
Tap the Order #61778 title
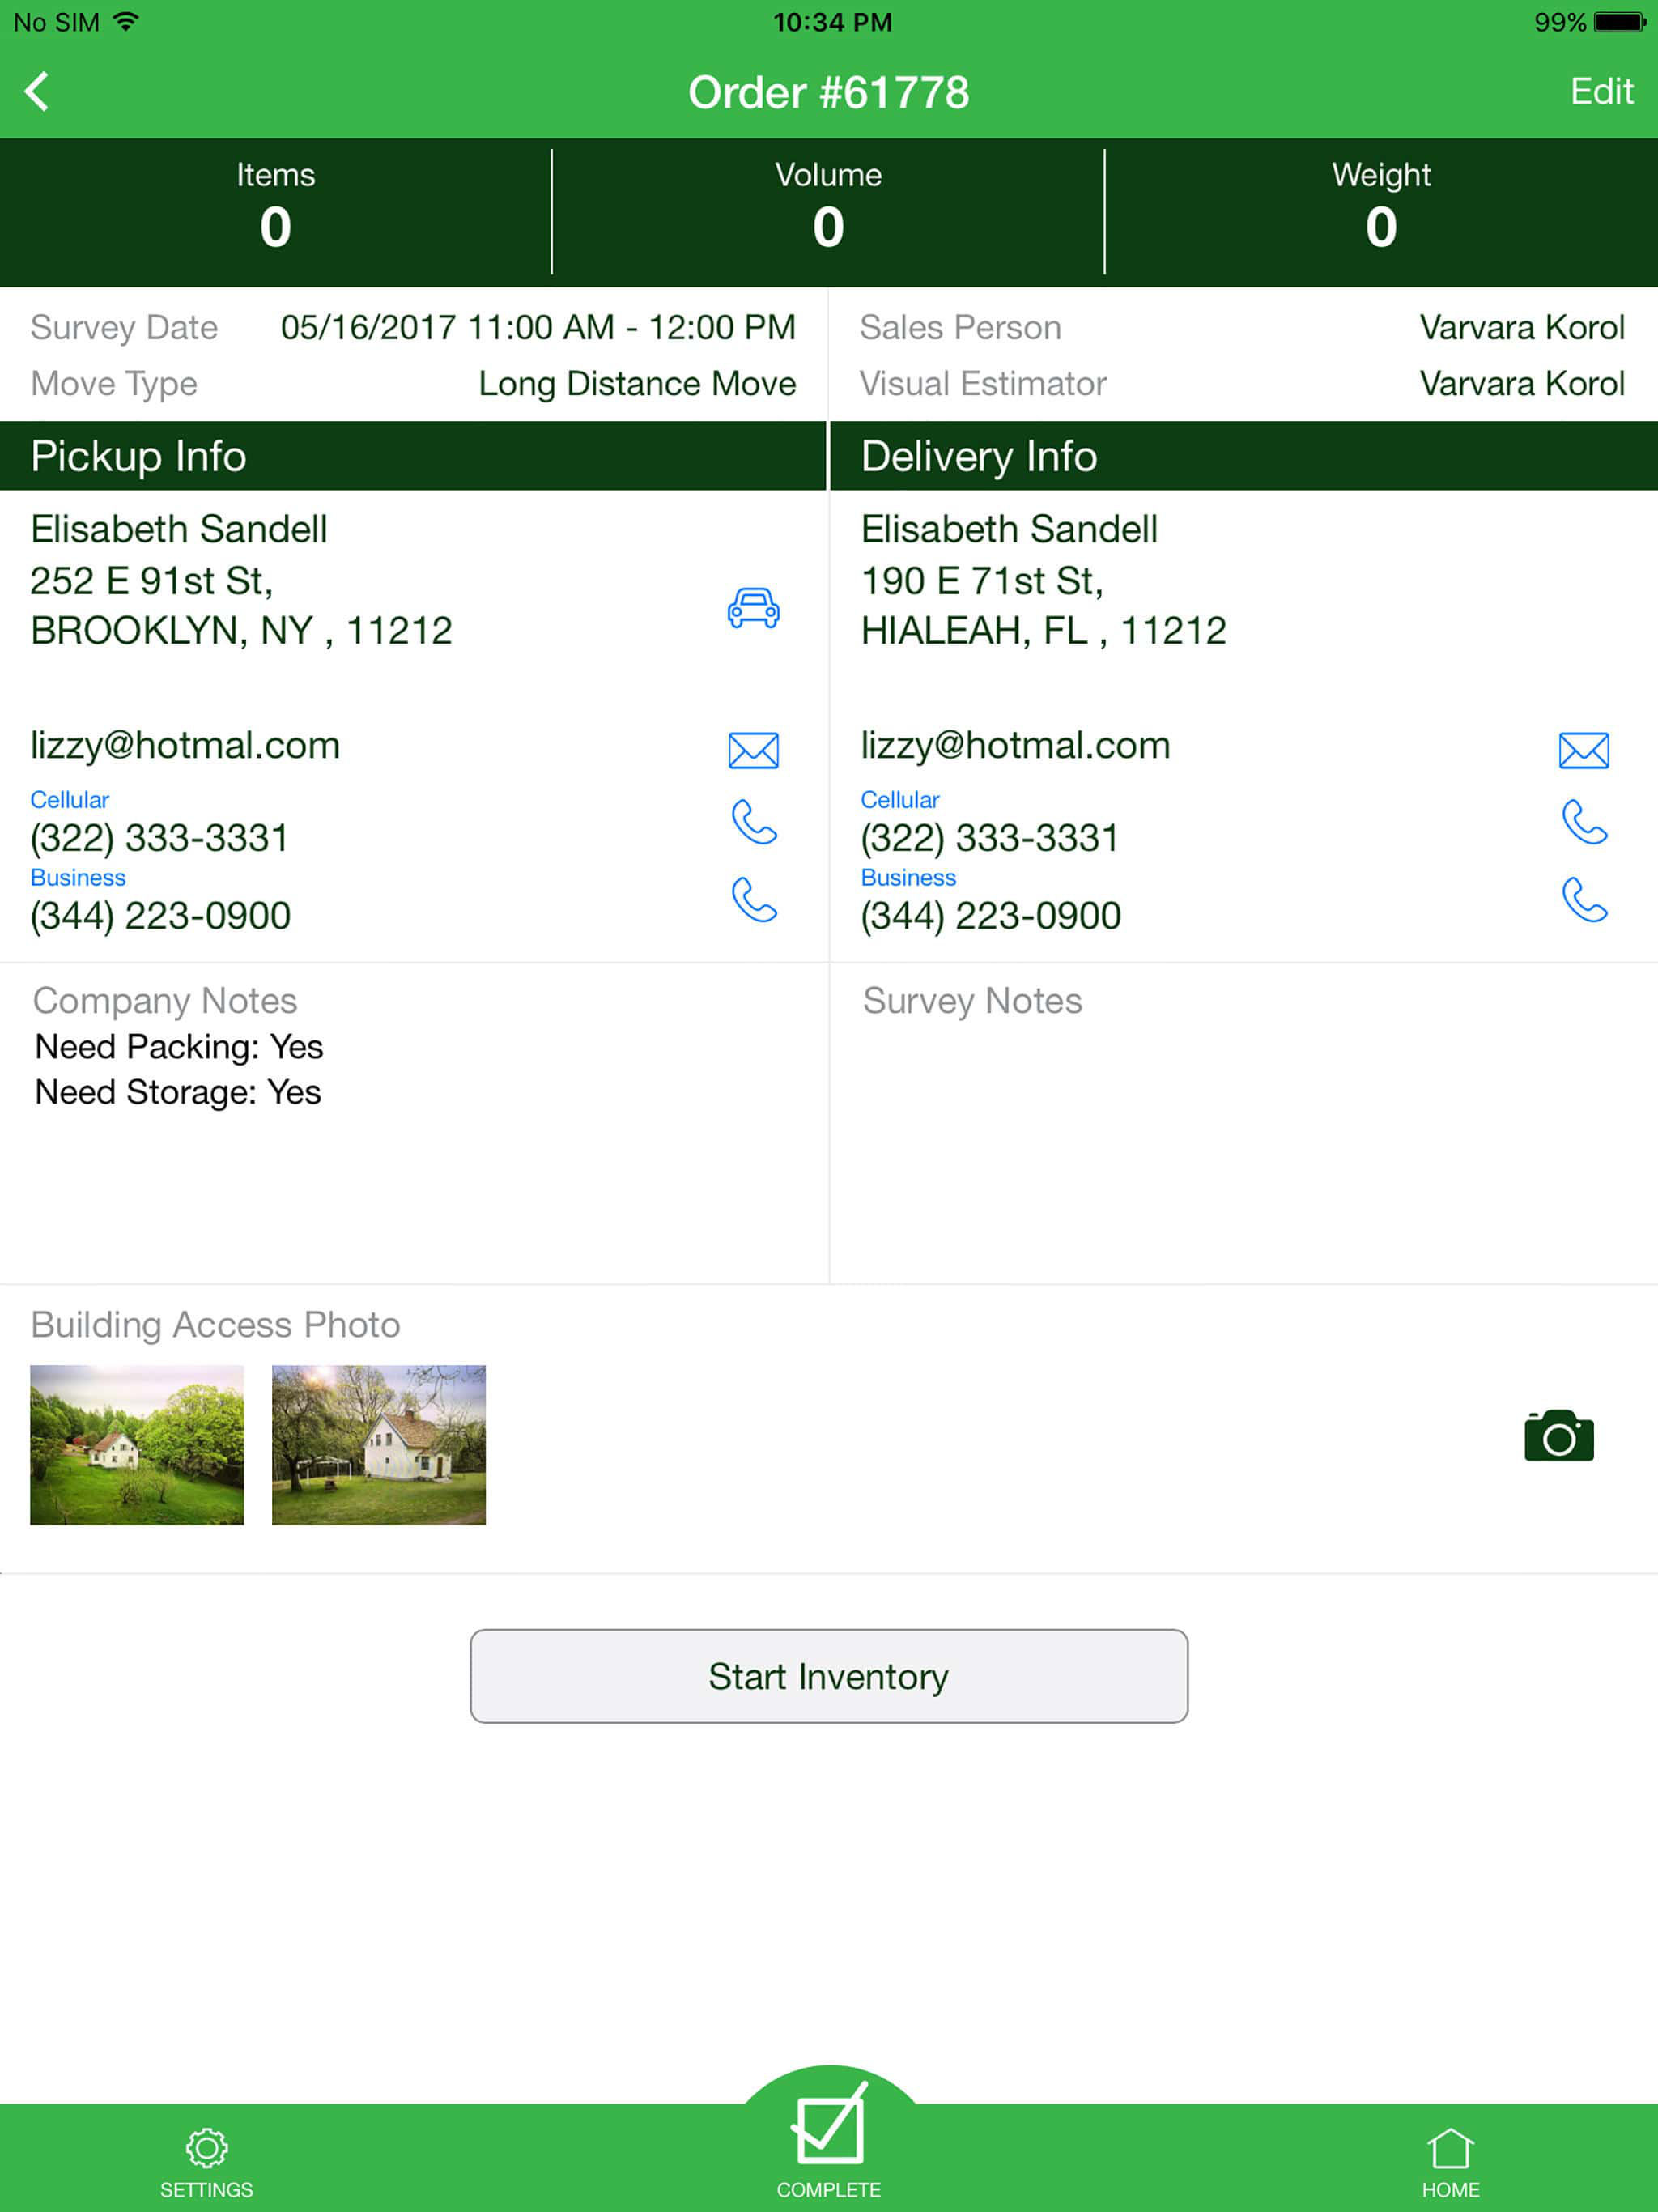(829, 92)
